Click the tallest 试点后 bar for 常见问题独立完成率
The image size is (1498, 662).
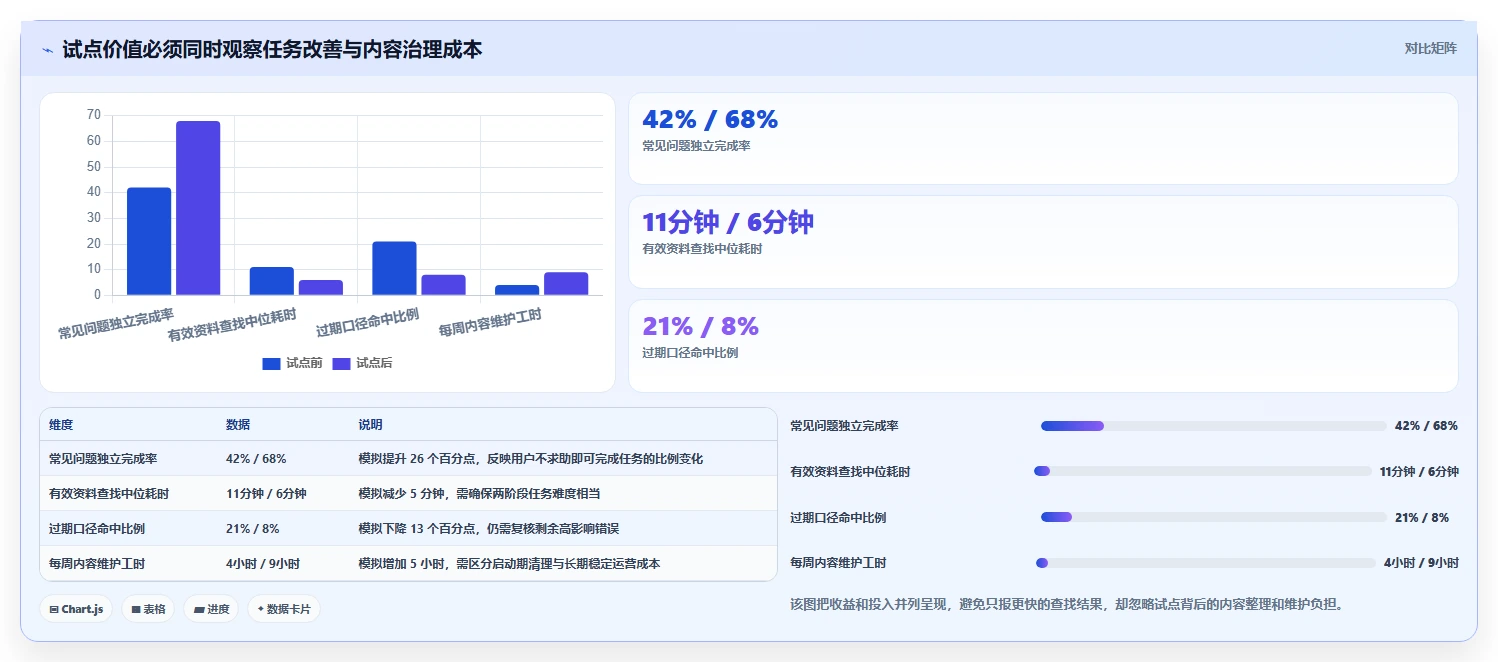pos(198,208)
